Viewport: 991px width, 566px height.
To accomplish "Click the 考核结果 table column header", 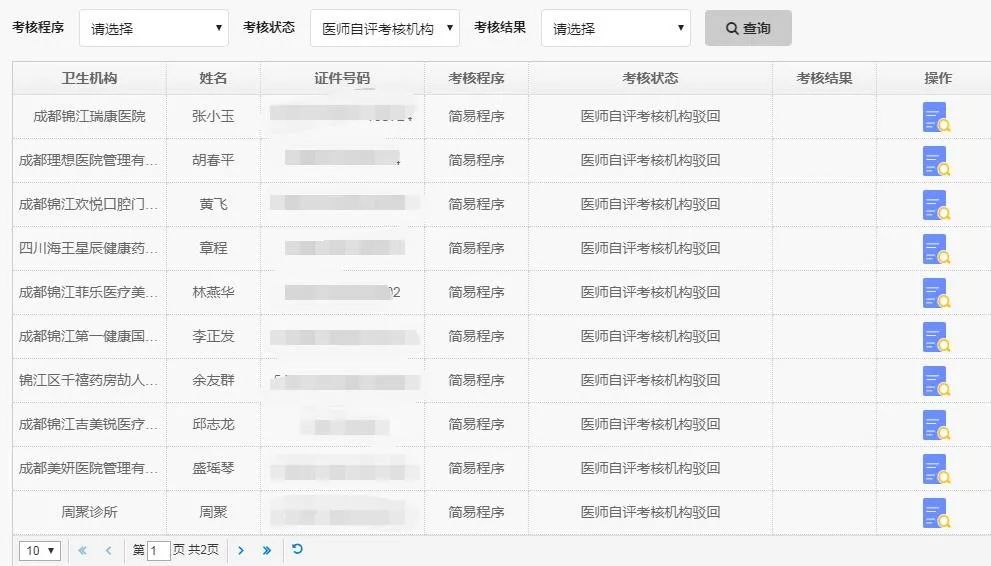I will tap(824, 78).
